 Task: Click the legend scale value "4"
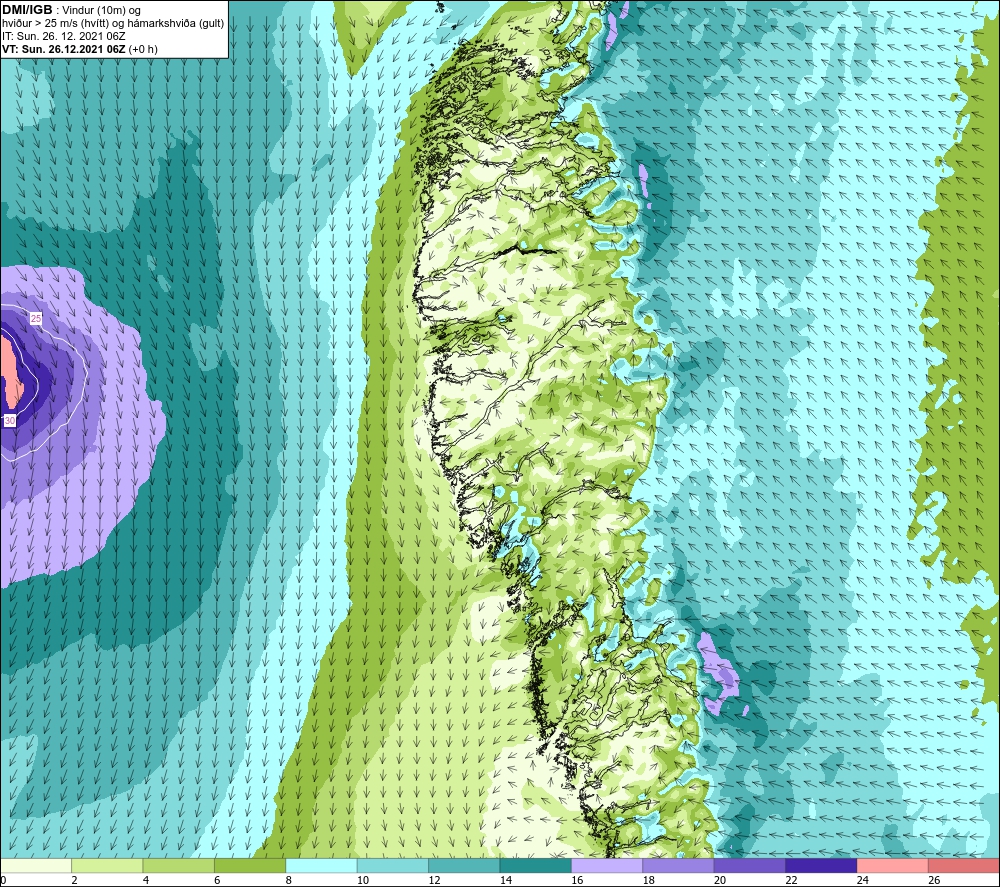tap(146, 880)
